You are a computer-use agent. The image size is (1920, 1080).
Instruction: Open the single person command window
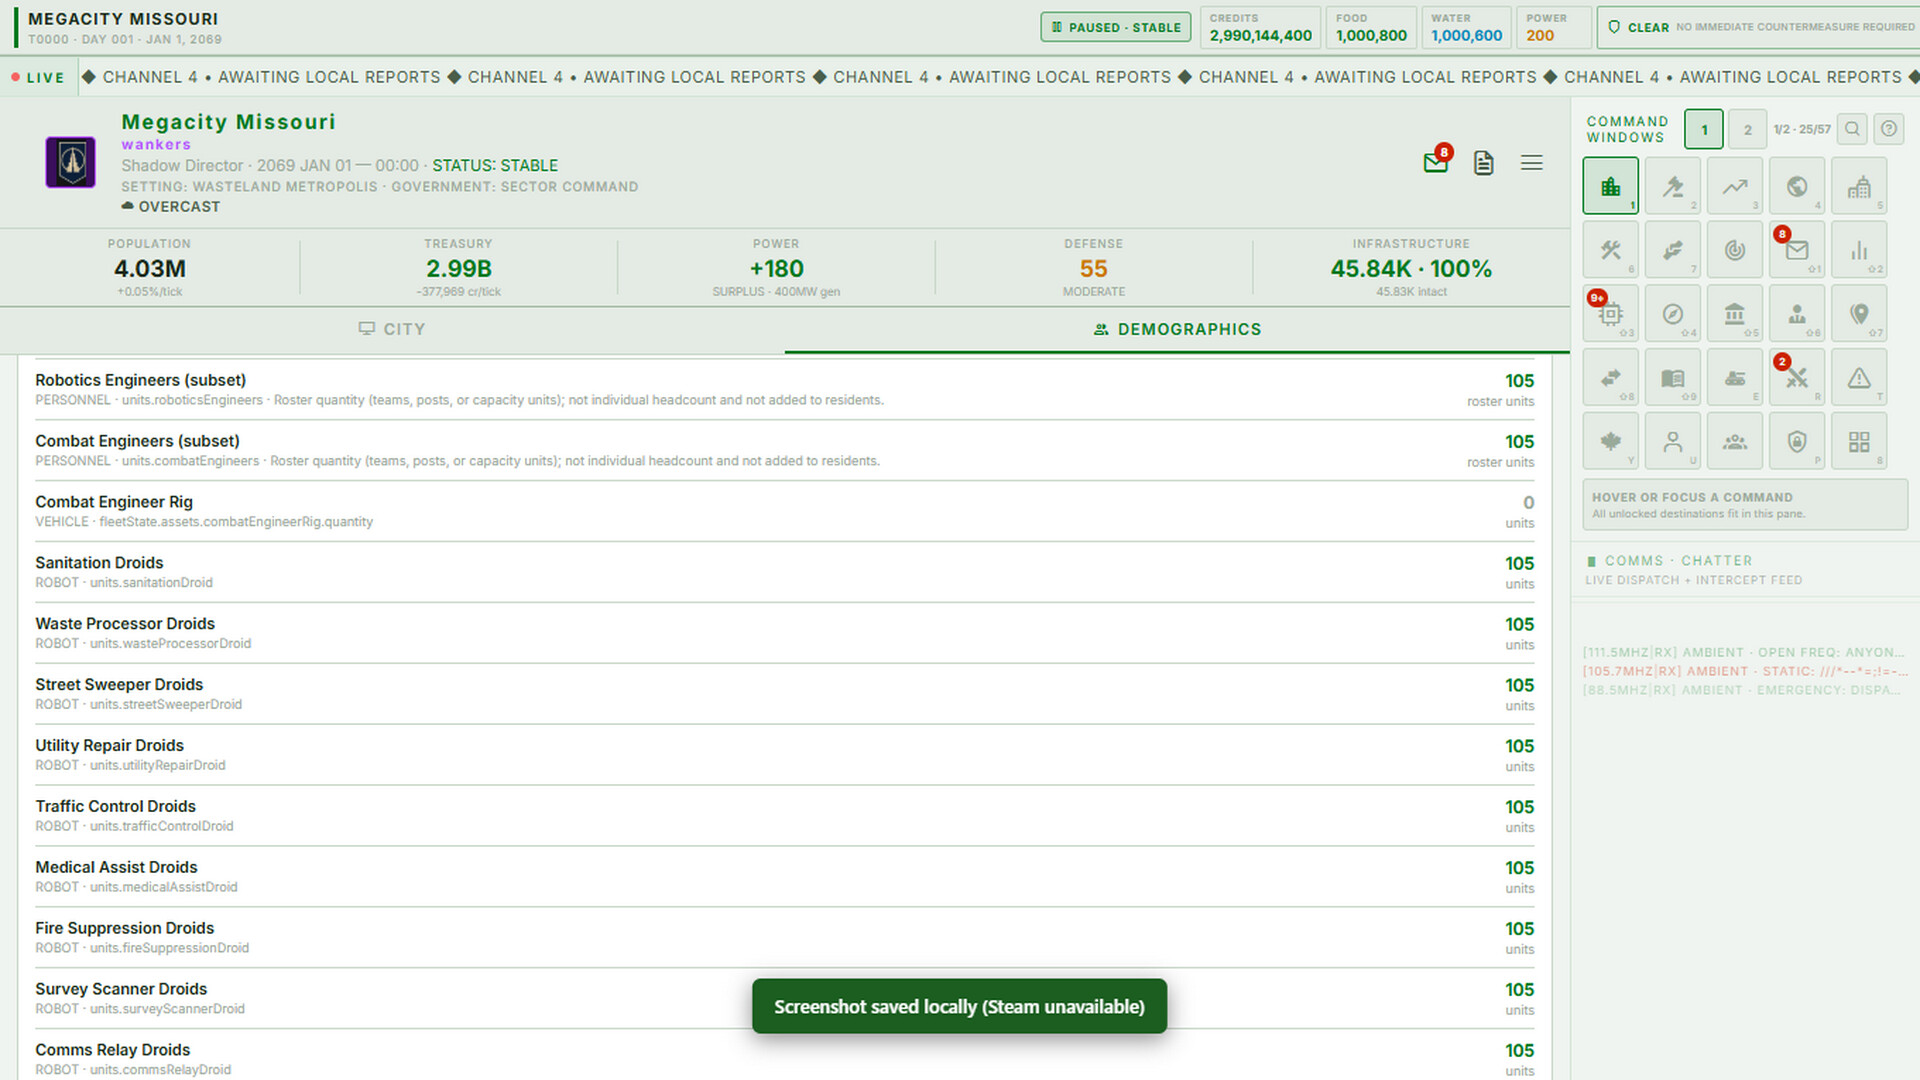pyautogui.click(x=1672, y=442)
